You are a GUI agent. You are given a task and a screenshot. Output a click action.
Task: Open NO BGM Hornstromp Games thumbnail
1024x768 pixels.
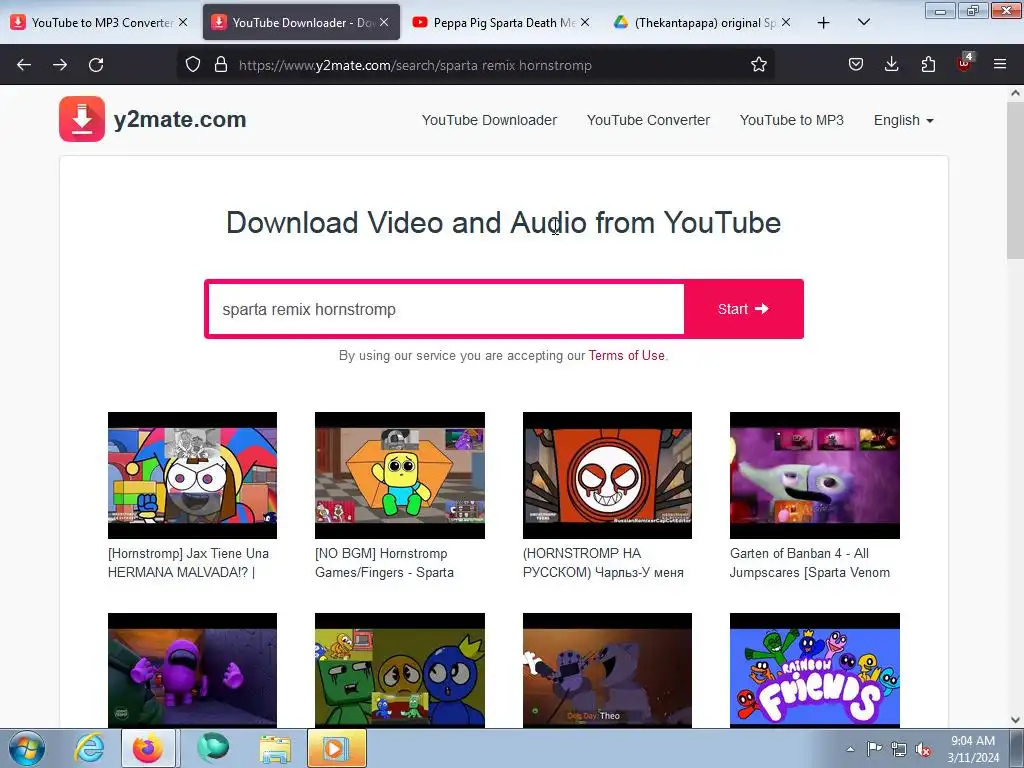[x=400, y=475]
